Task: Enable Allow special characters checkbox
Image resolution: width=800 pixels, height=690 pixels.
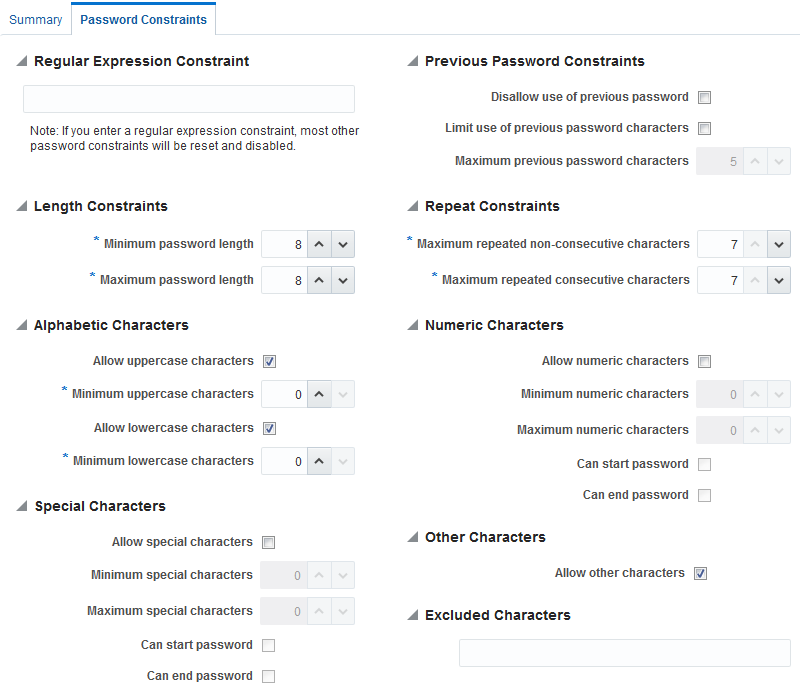Action: [268, 542]
